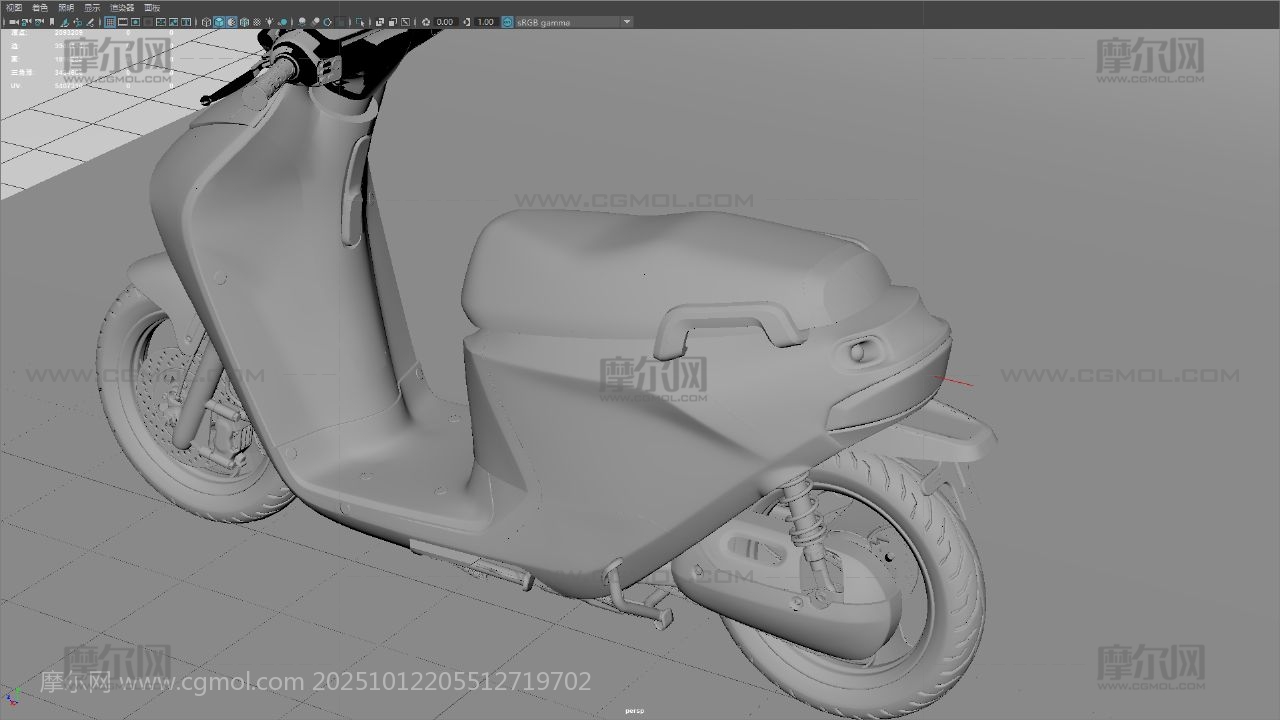Toggle Smooth Shade All cube button
The image size is (1280, 720).
coord(219,21)
